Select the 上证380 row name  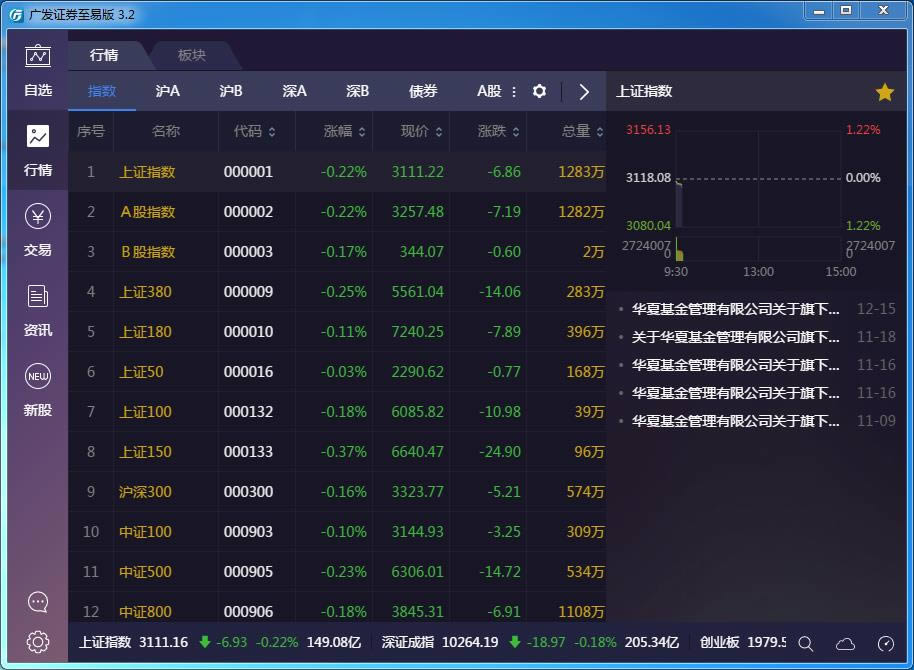tap(145, 292)
